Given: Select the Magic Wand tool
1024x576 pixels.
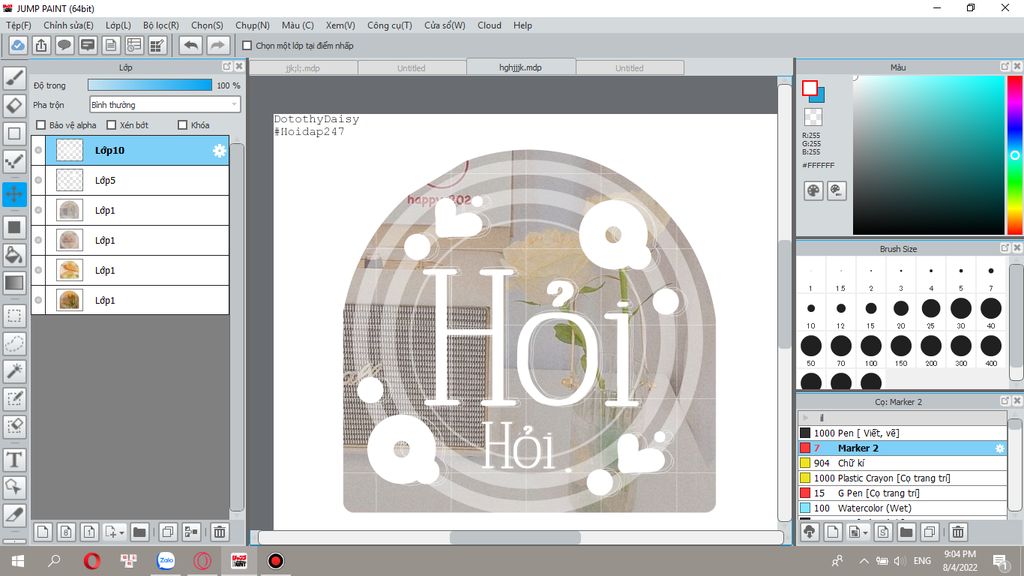Looking at the screenshot, I should [x=14, y=371].
